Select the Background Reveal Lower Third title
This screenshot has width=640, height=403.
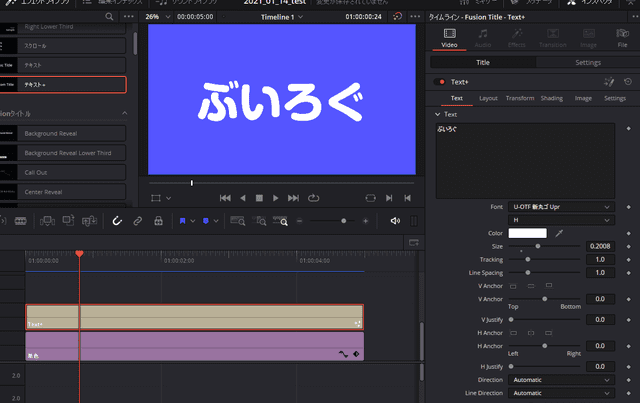(63, 153)
